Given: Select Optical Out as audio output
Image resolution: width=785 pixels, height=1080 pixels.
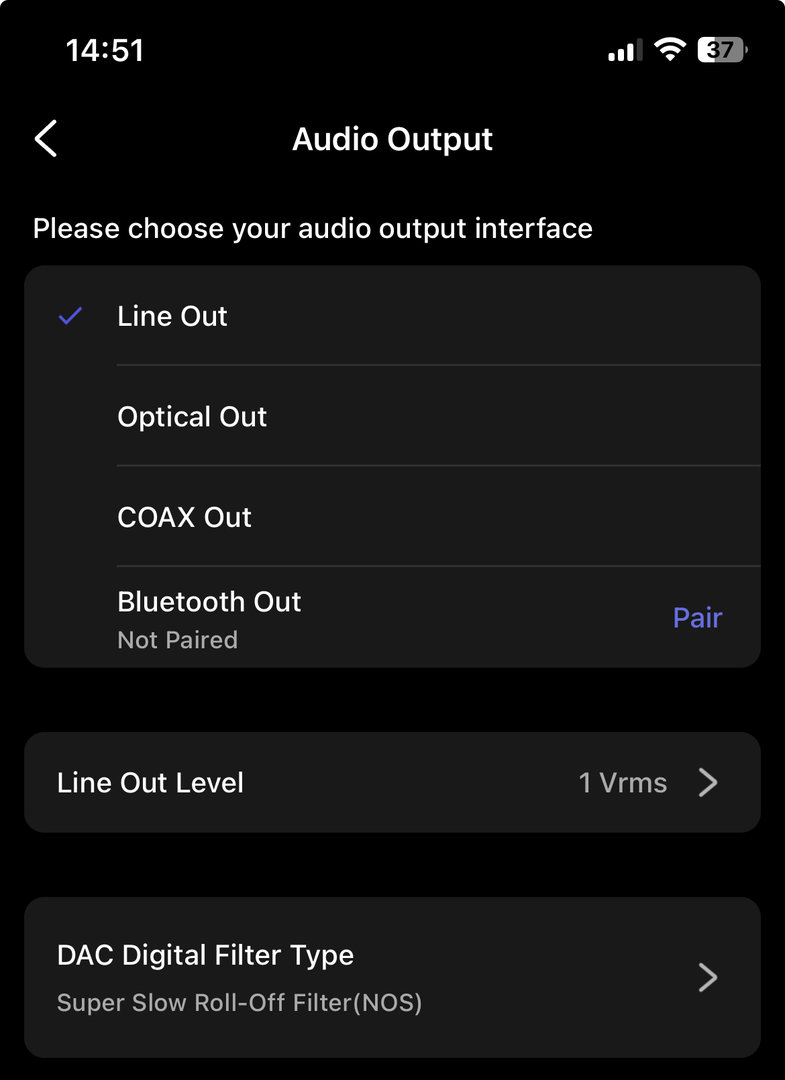Looking at the screenshot, I should point(192,416).
